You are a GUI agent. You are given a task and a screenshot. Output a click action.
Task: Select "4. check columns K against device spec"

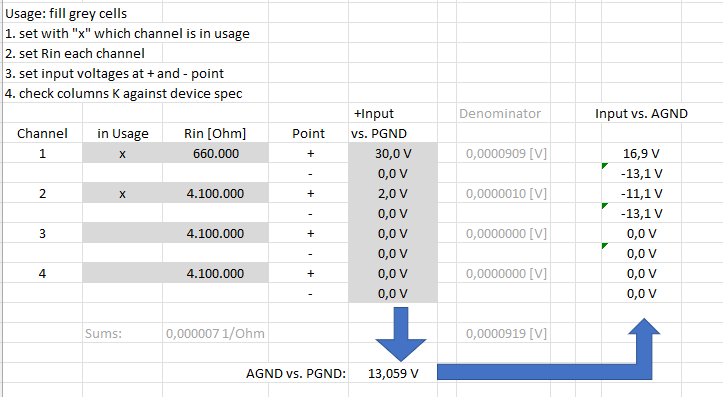tap(124, 94)
